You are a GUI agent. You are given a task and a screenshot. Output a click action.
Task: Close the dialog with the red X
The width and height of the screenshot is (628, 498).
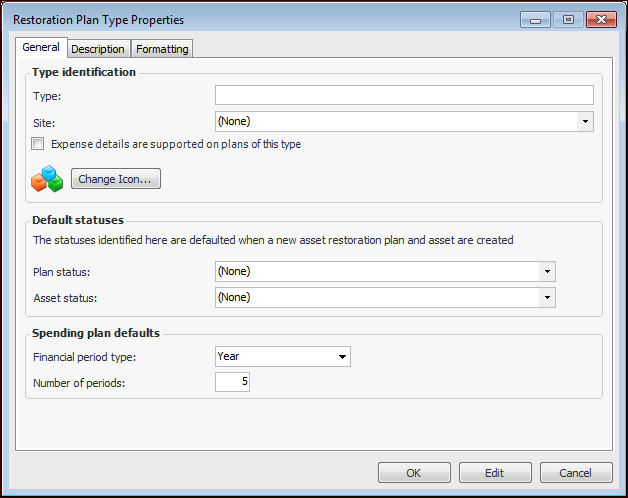(602, 19)
